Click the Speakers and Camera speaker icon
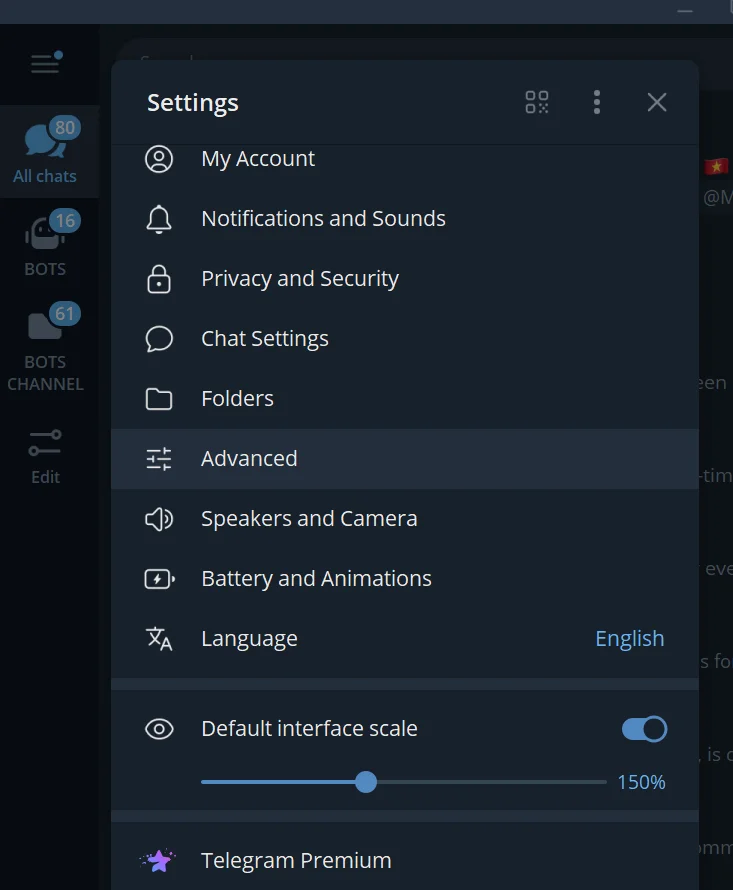Image resolution: width=733 pixels, height=890 pixels. point(159,519)
